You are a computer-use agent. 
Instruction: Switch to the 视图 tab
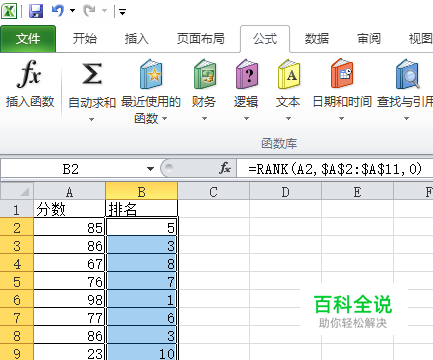(x=420, y=39)
